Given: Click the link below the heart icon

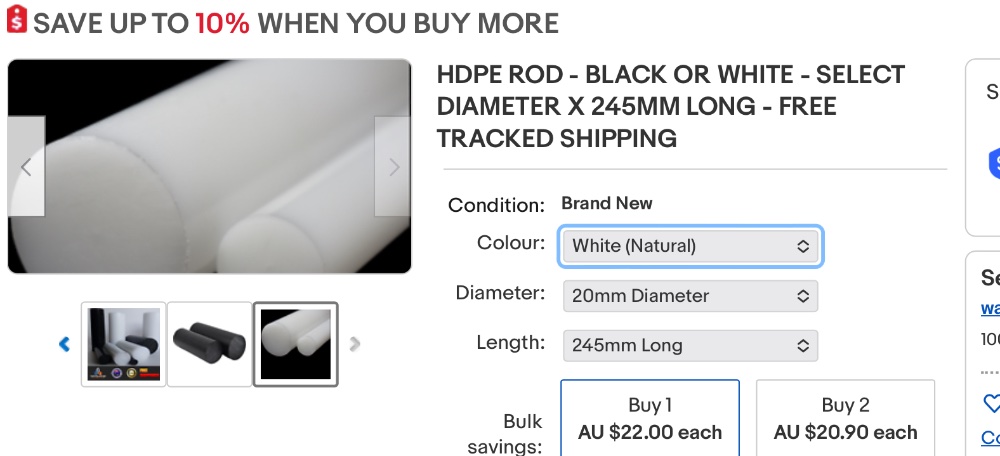Looking at the screenshot, I should click(x=990, y=438).
